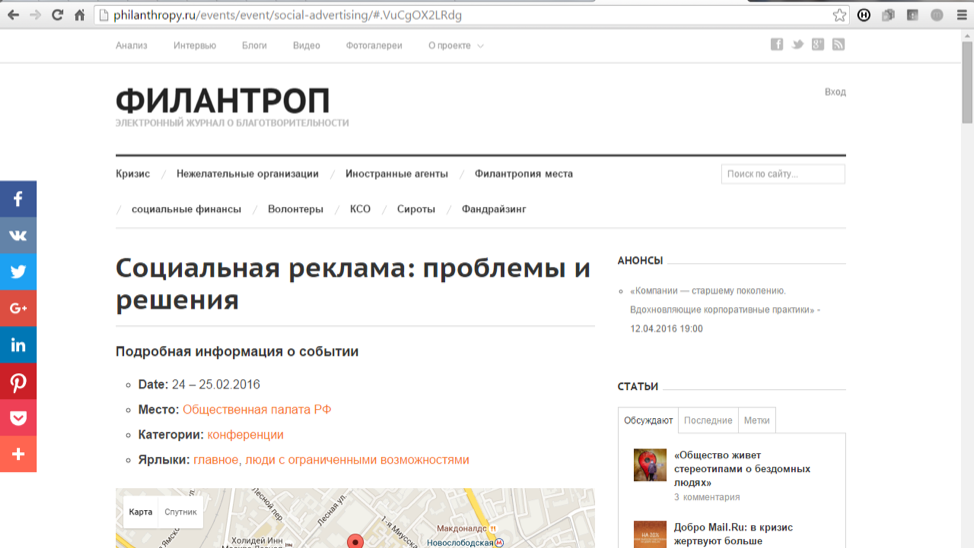Viewport: 974px width, 548px height.
Task: Share page via VK sidebar icon
Action: 18,235
